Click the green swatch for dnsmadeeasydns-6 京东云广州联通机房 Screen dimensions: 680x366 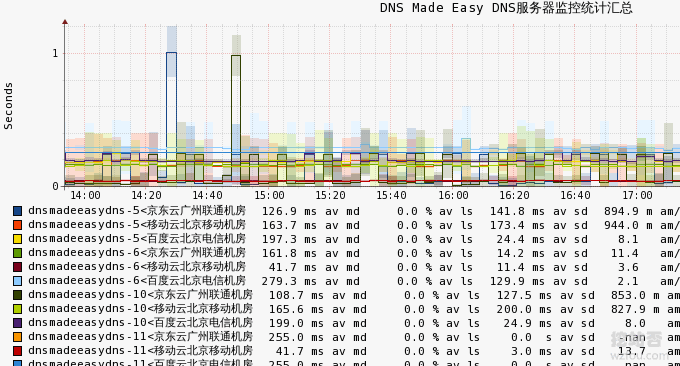(17, 253)
